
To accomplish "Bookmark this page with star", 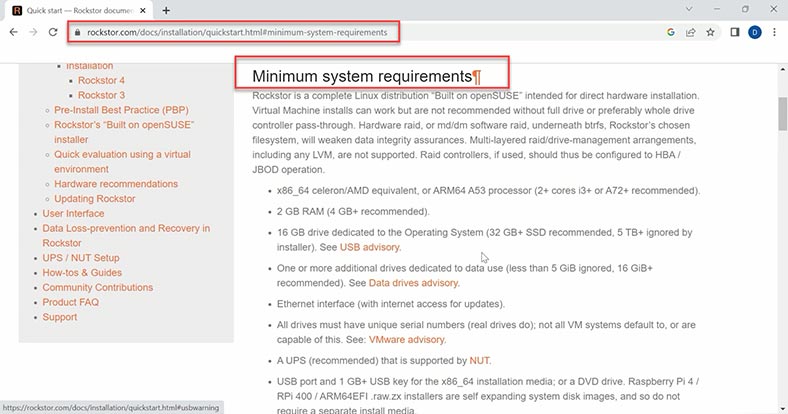I will [x=710, y=32].
